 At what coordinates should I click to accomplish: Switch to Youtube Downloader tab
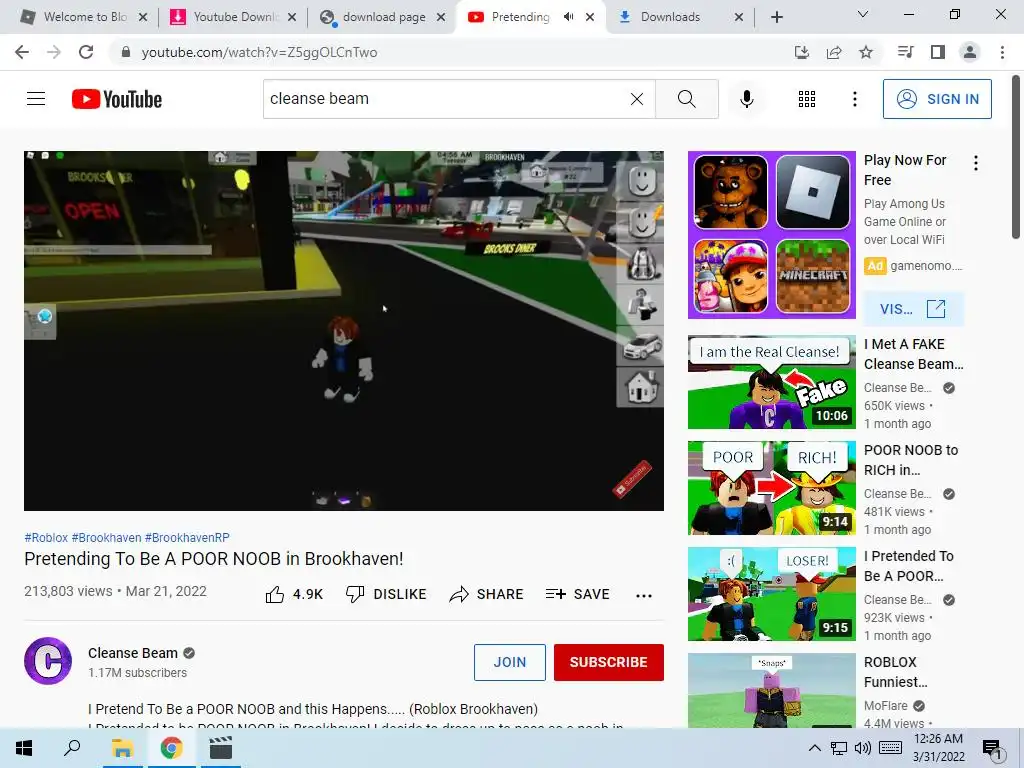point(234,17)
